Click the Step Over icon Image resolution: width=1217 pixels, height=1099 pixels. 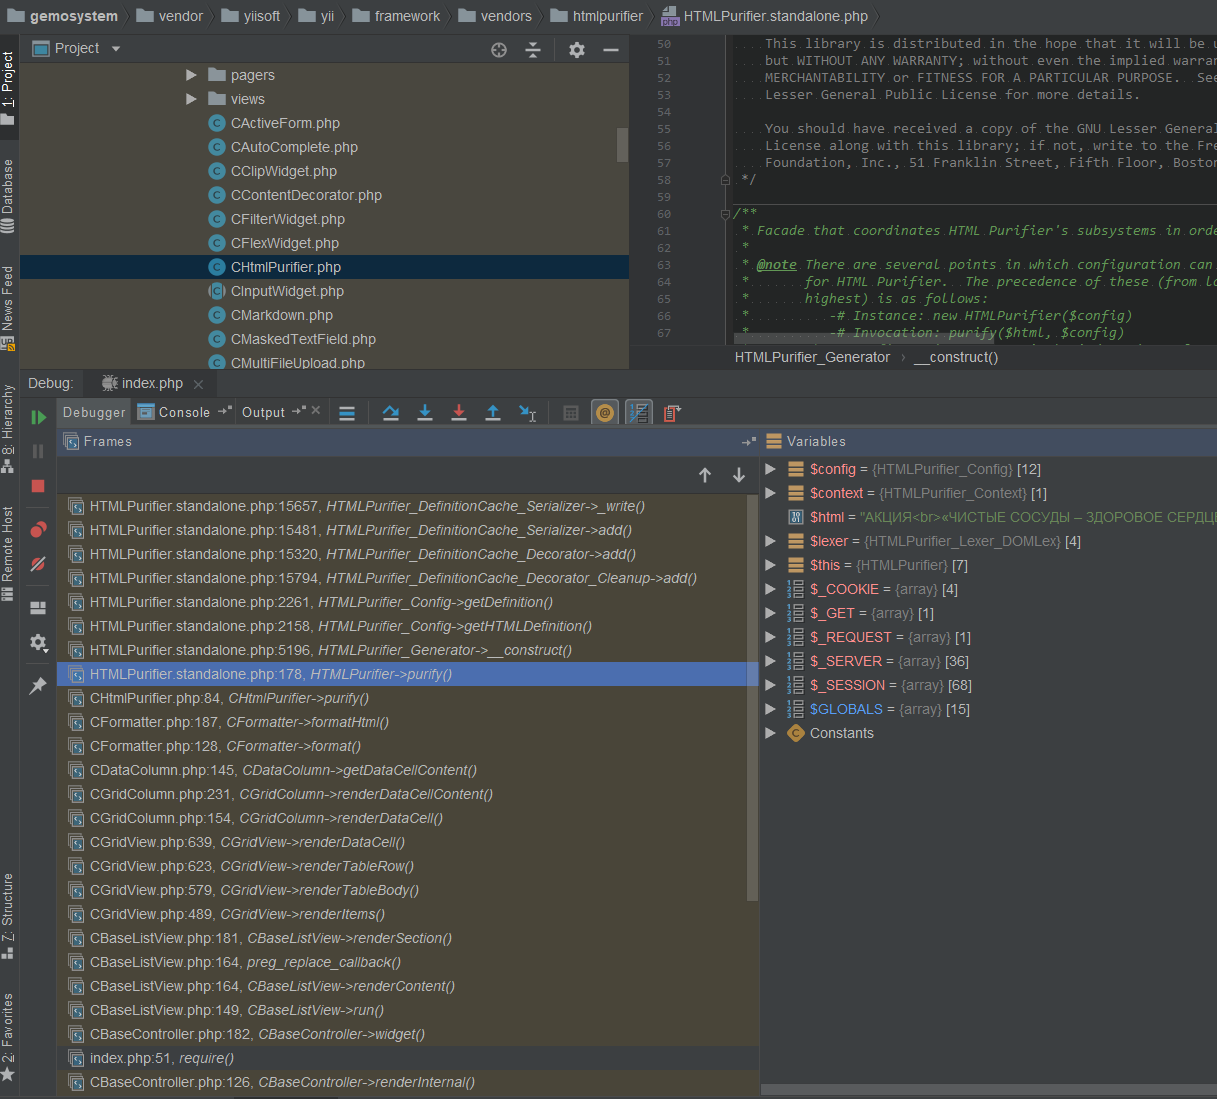(x=391, y=413)
